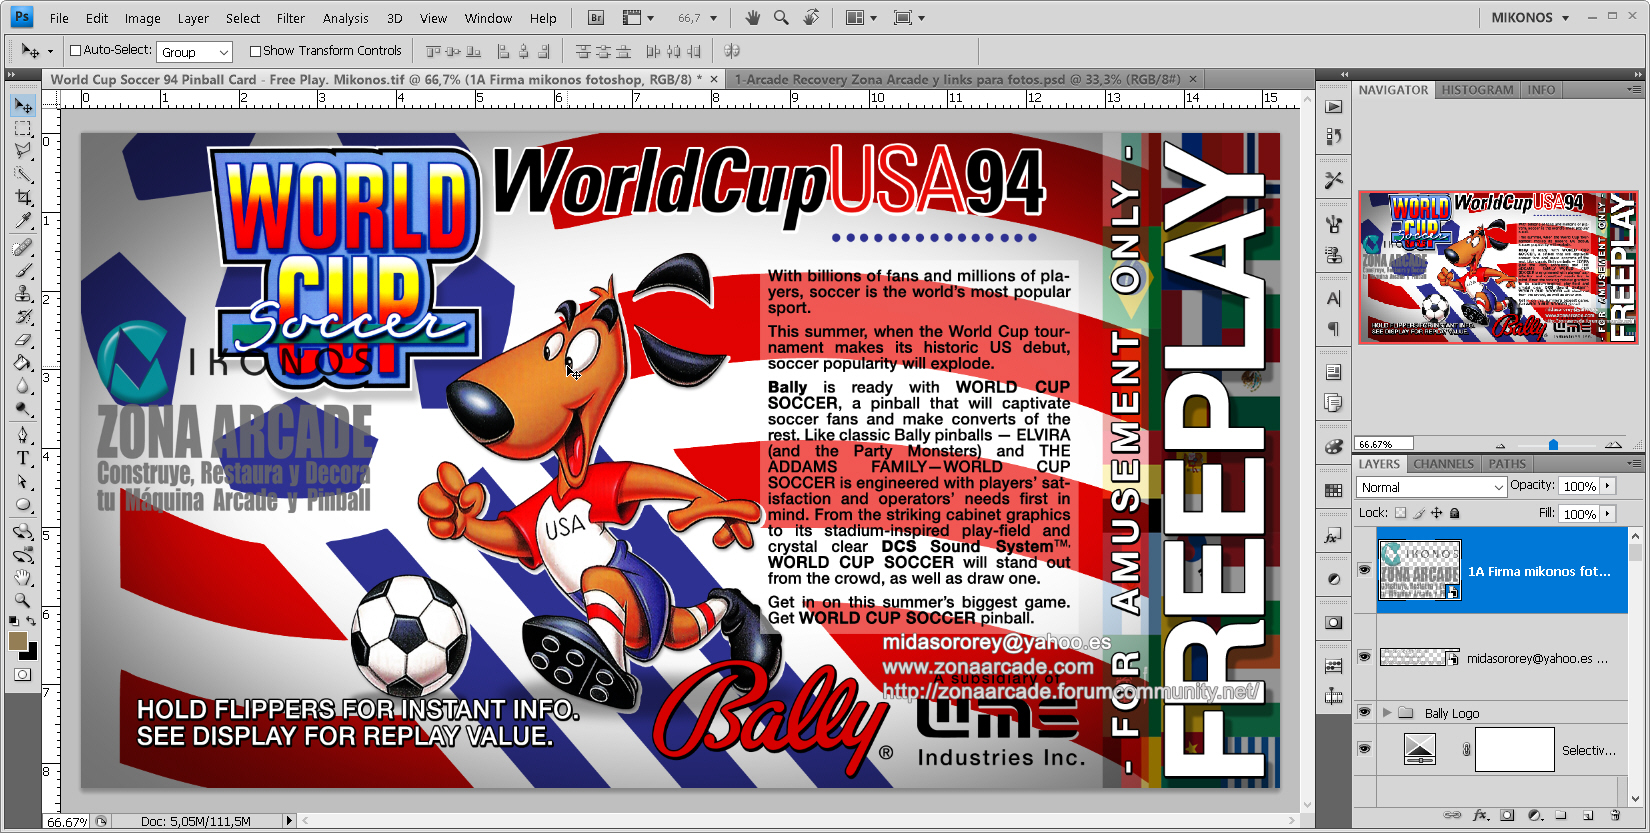Select the midasororey@yahoo.es layer name
This screenshot has width=1650, height=833.
pos(1537,658)
